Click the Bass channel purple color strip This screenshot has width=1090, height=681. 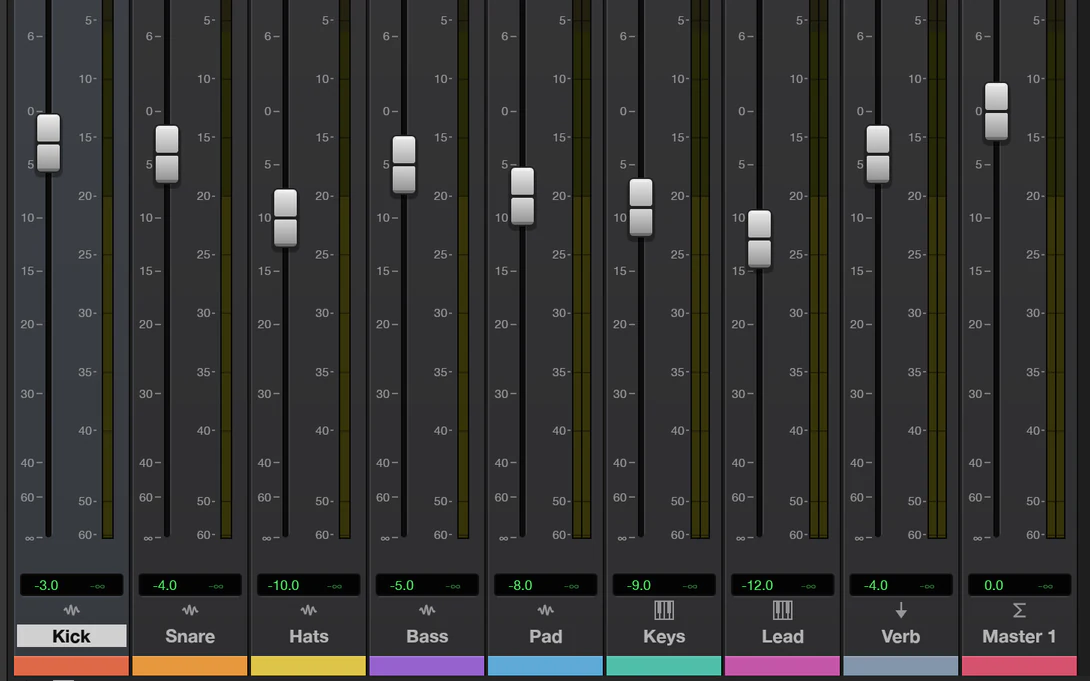427,666
